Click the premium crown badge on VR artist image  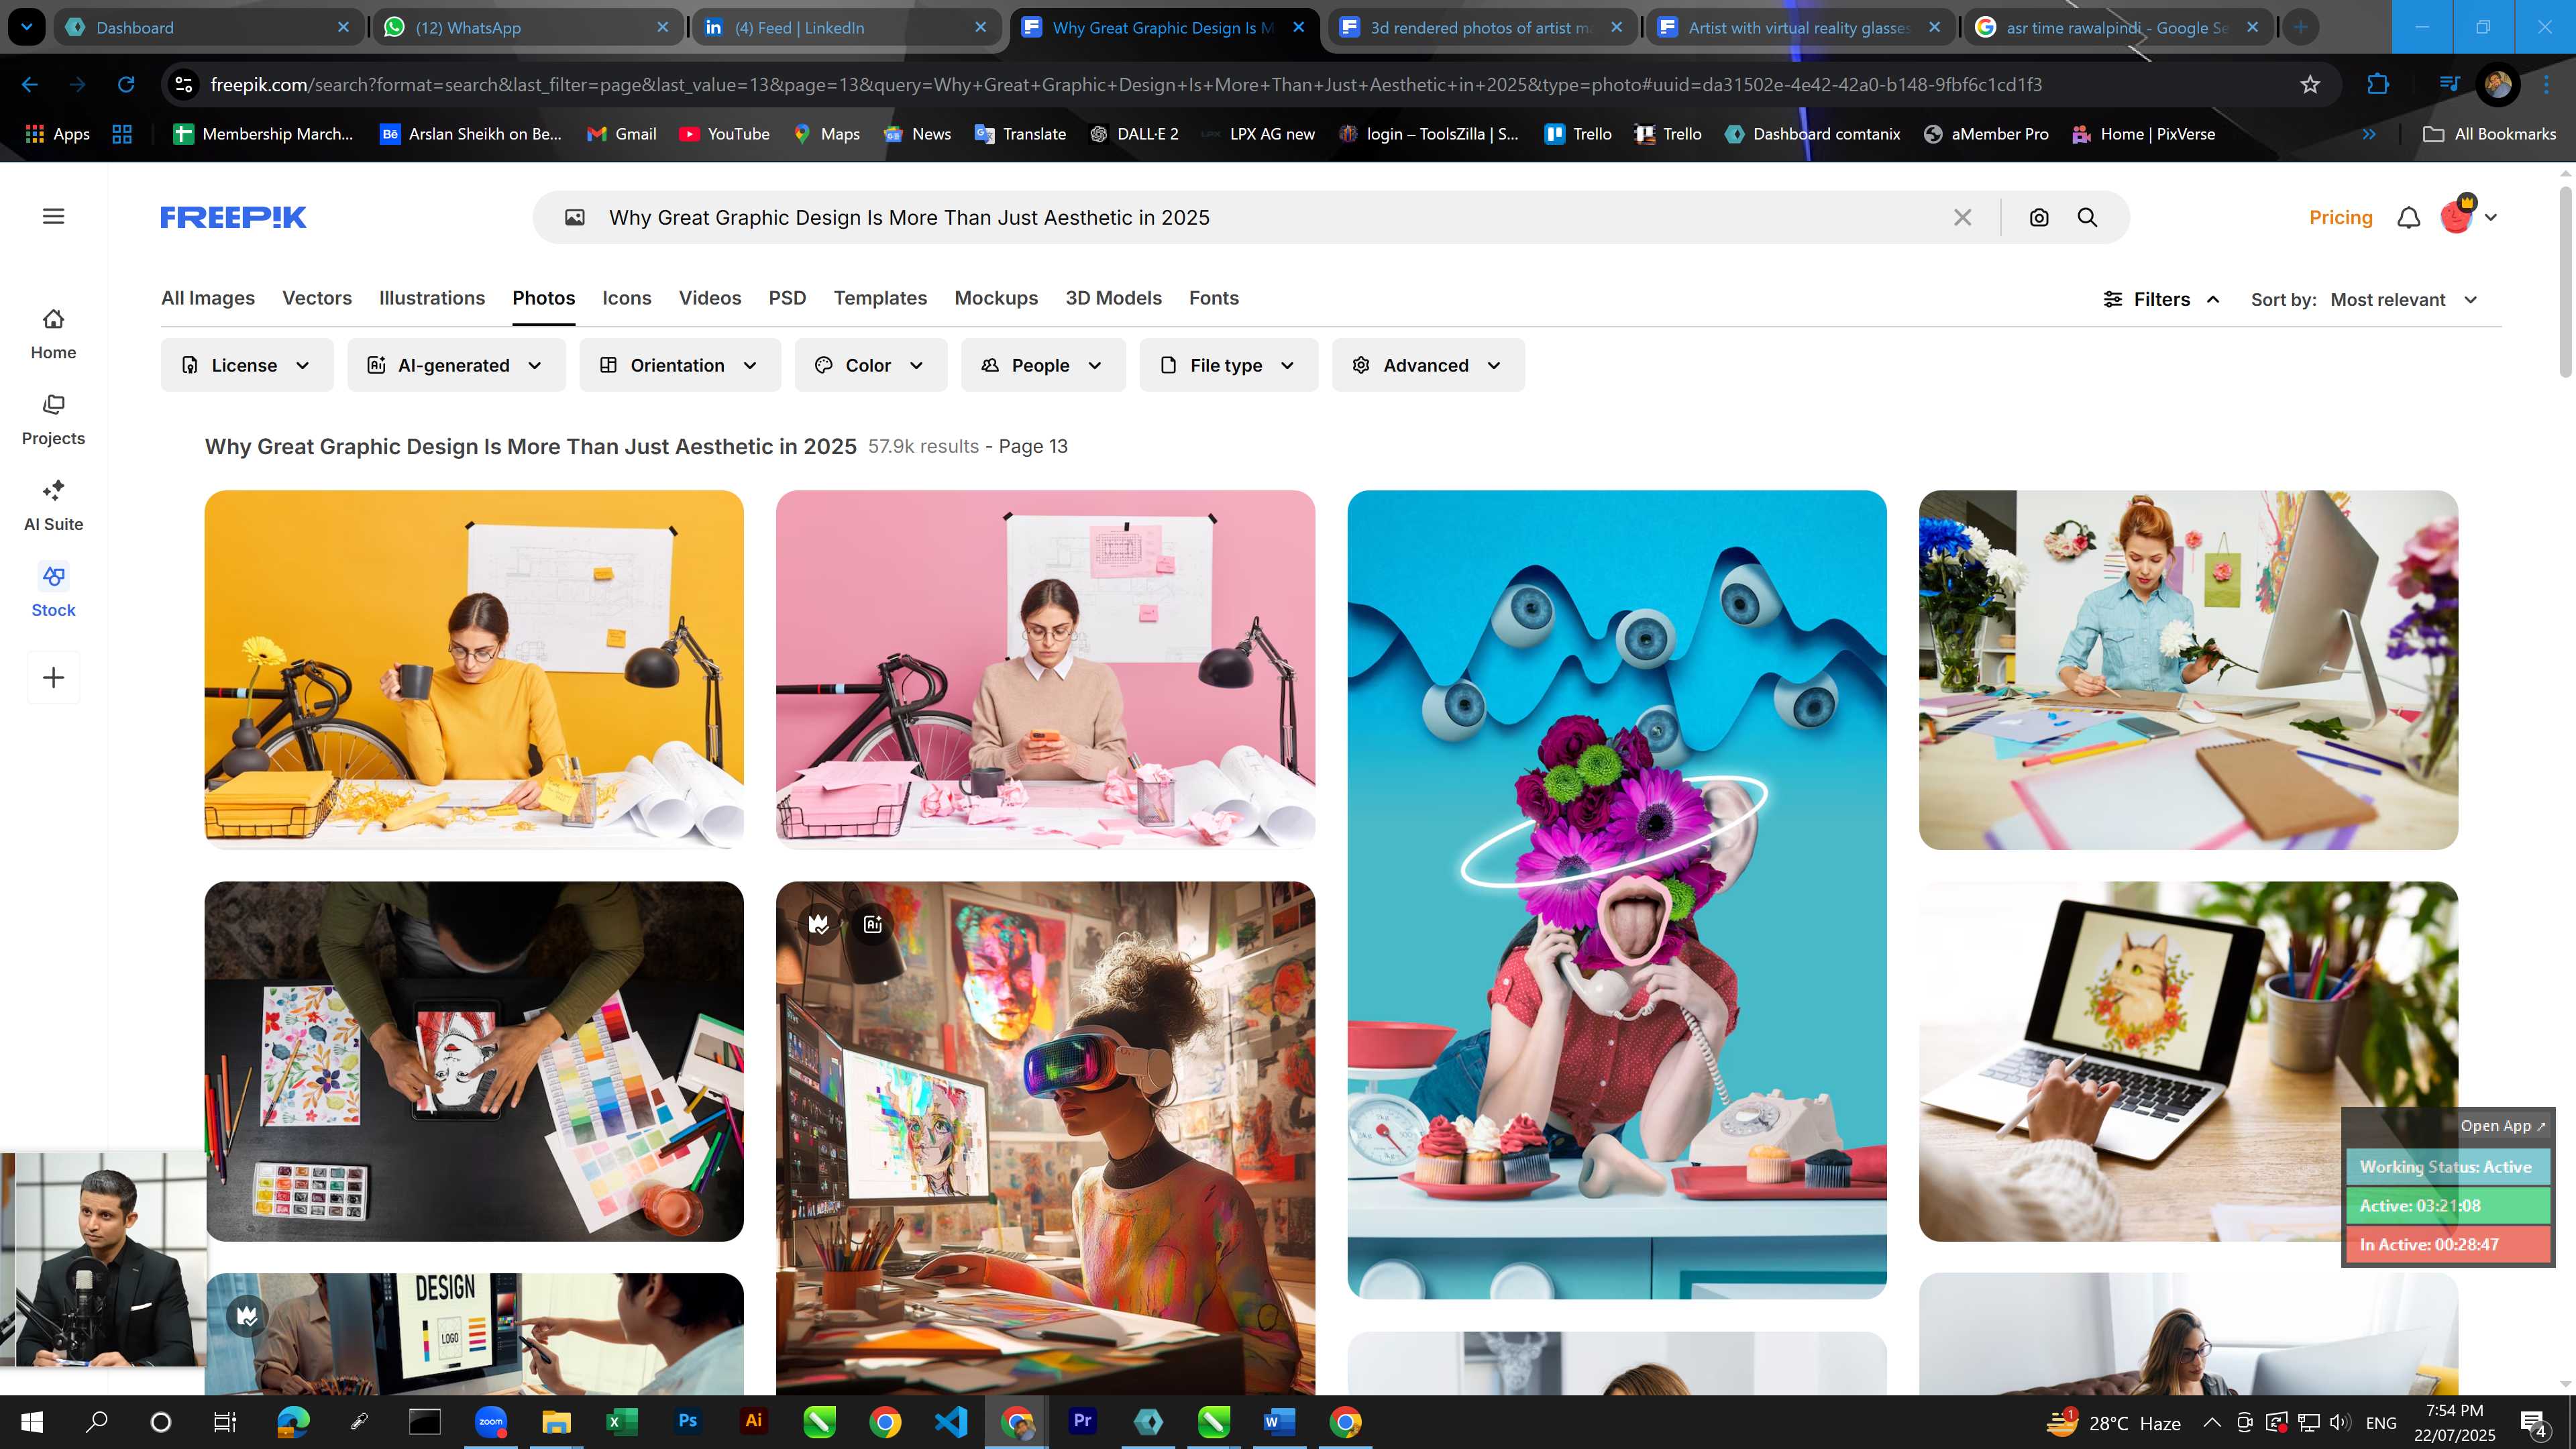(819, 924)
